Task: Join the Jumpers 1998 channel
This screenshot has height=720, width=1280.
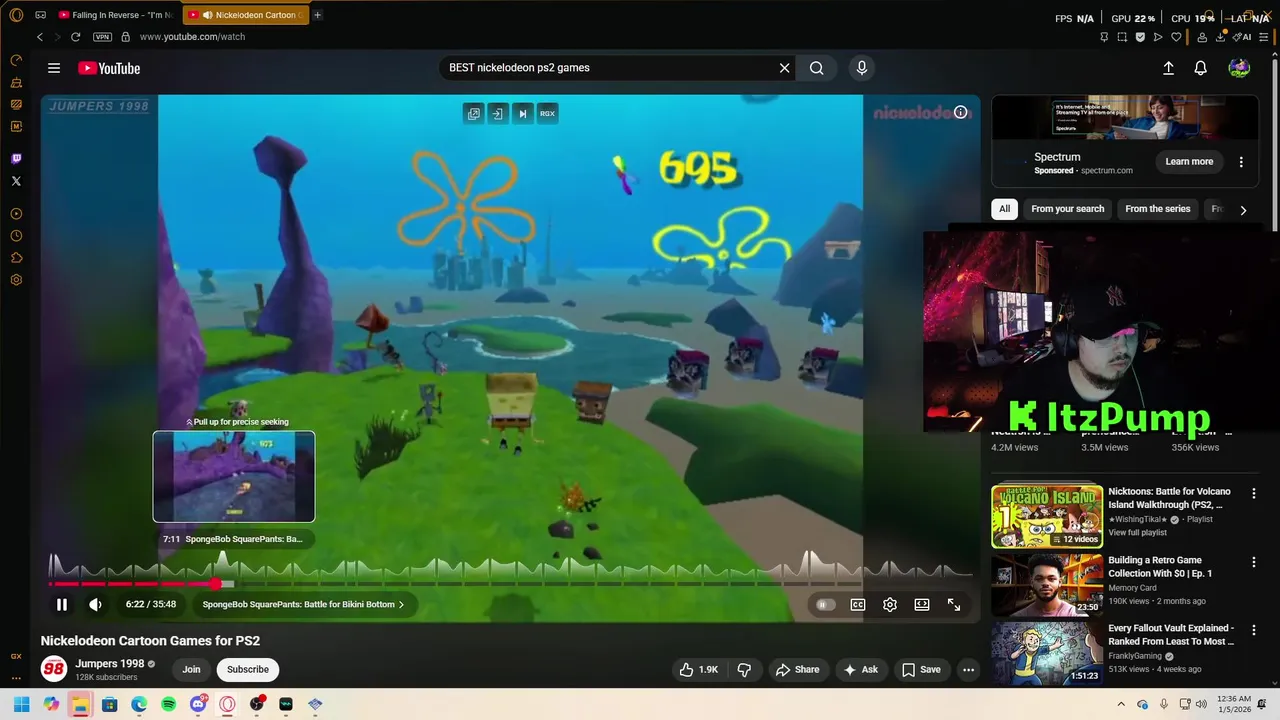Action: tap(191, 669)
